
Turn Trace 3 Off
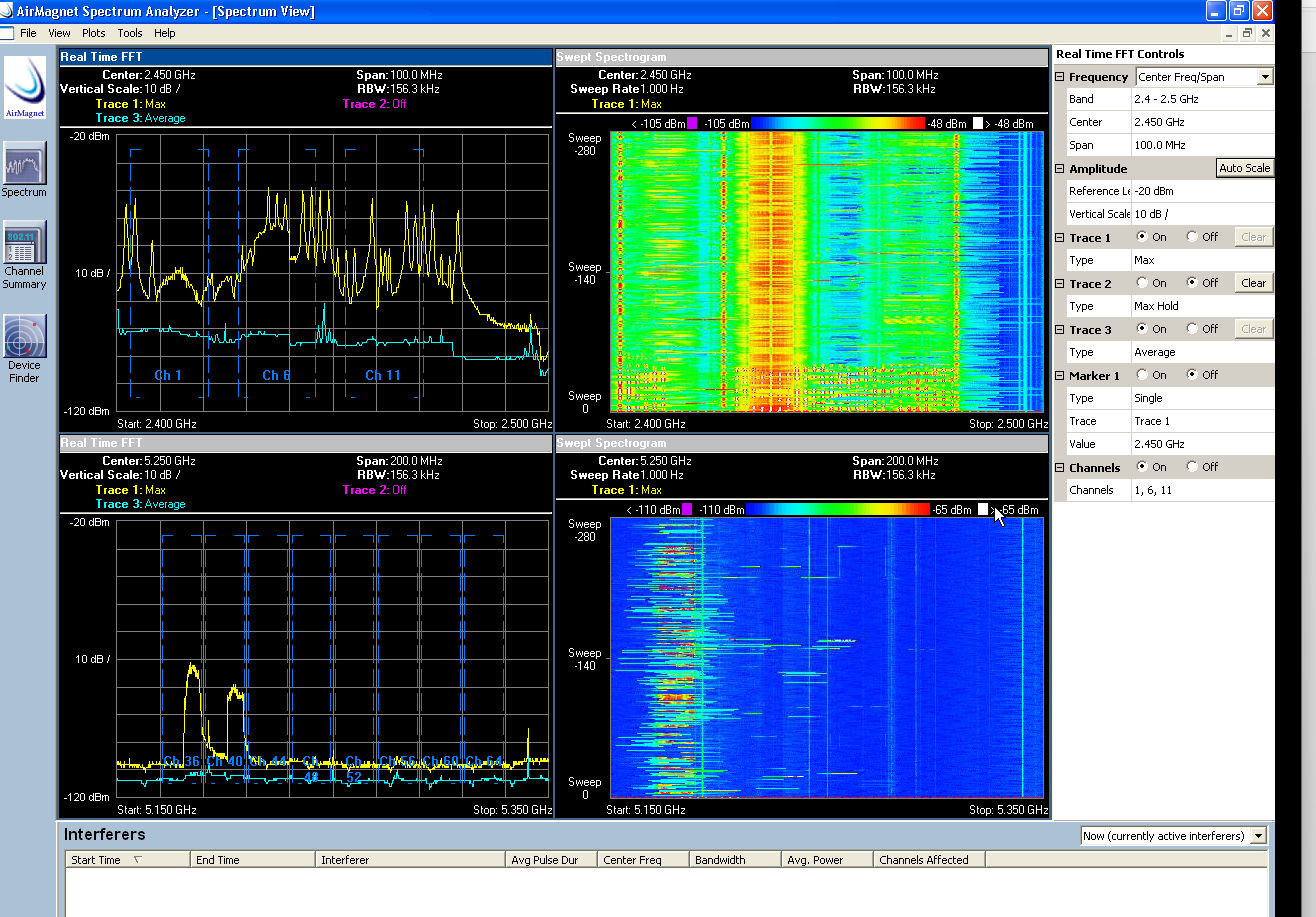(x=1192, y=329)
